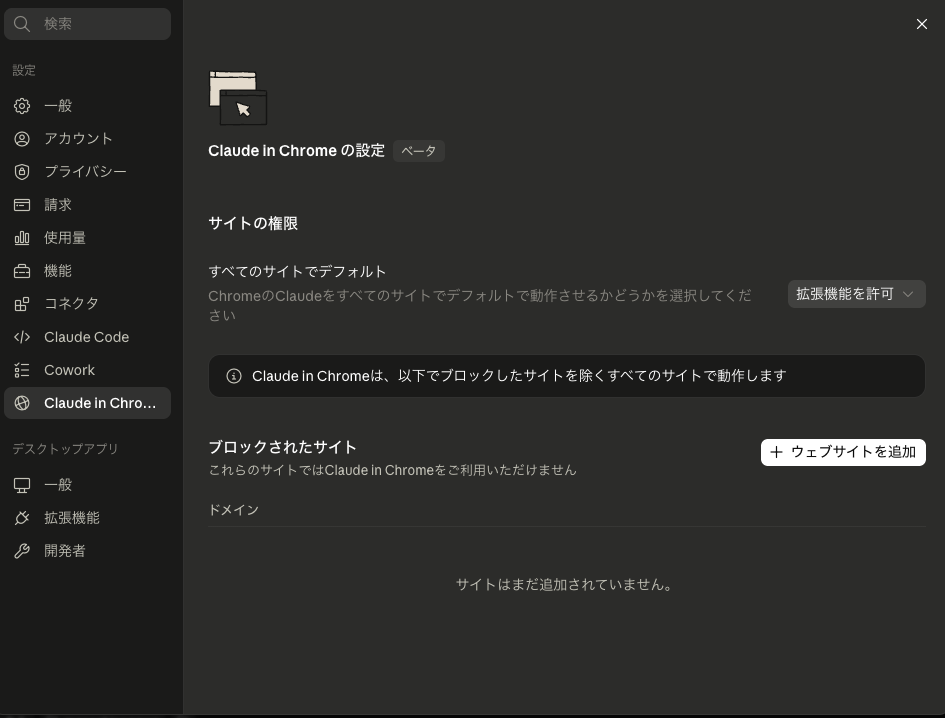
Task: Click the Claude in Chrome browser window illustration
Action: [x=238, y=98]
